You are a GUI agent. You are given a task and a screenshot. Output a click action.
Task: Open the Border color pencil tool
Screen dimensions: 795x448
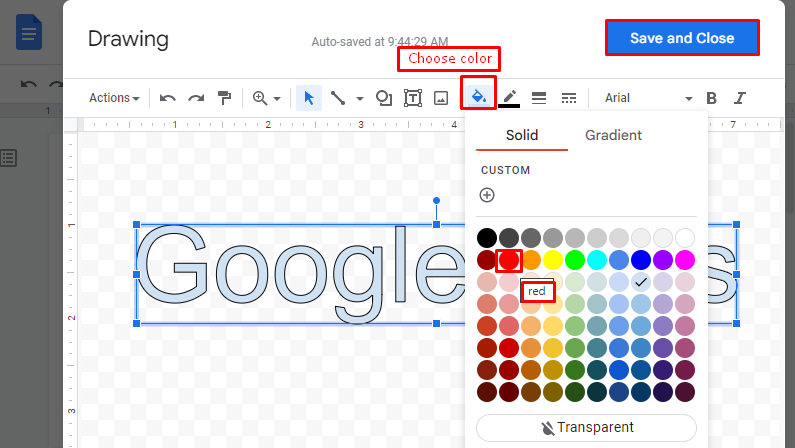click(509, 98)
